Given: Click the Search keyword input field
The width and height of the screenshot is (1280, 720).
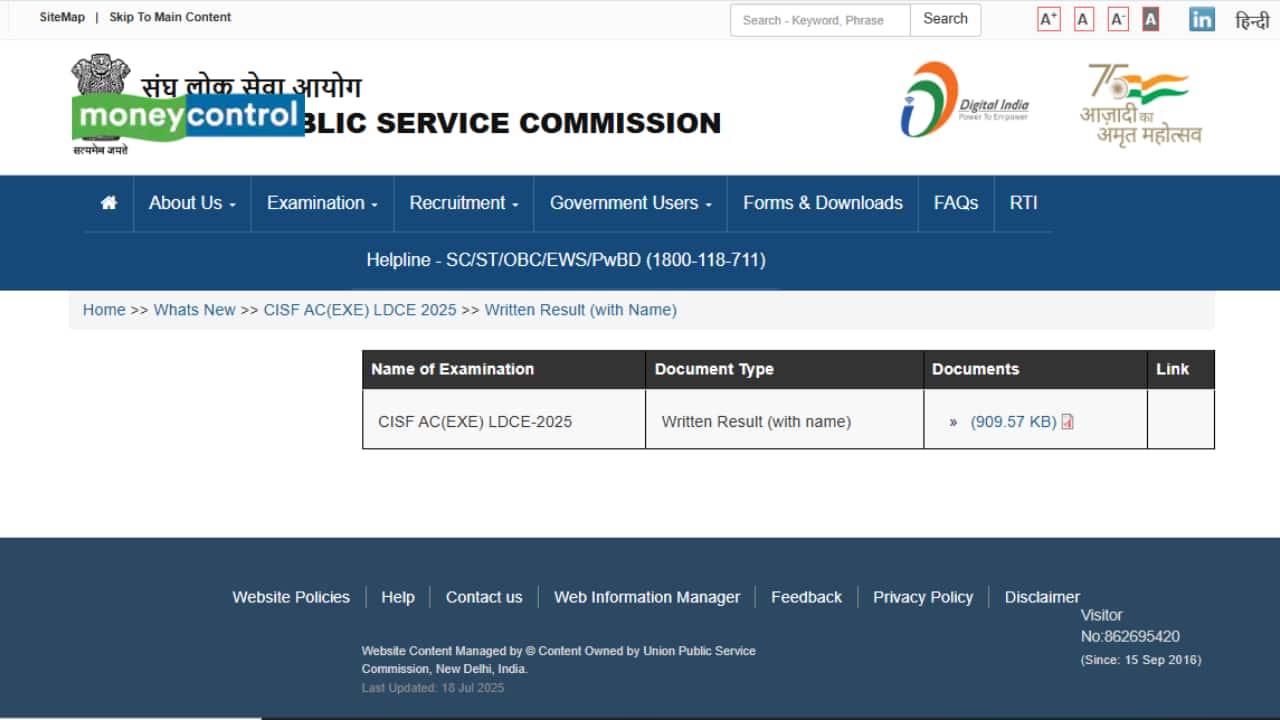Looking at the screenshot, I should (820, 20).
